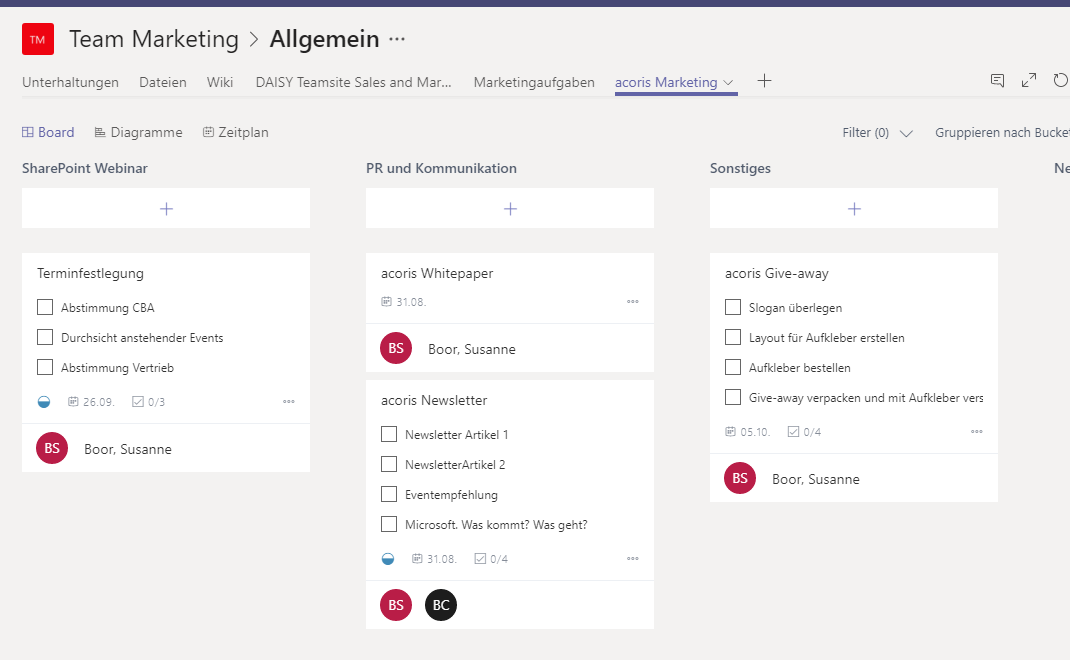Open acoris Marketing tab chevron menu
Image resolution: width=1070 pixels, height=660 pixels.
tap(728, 83)
